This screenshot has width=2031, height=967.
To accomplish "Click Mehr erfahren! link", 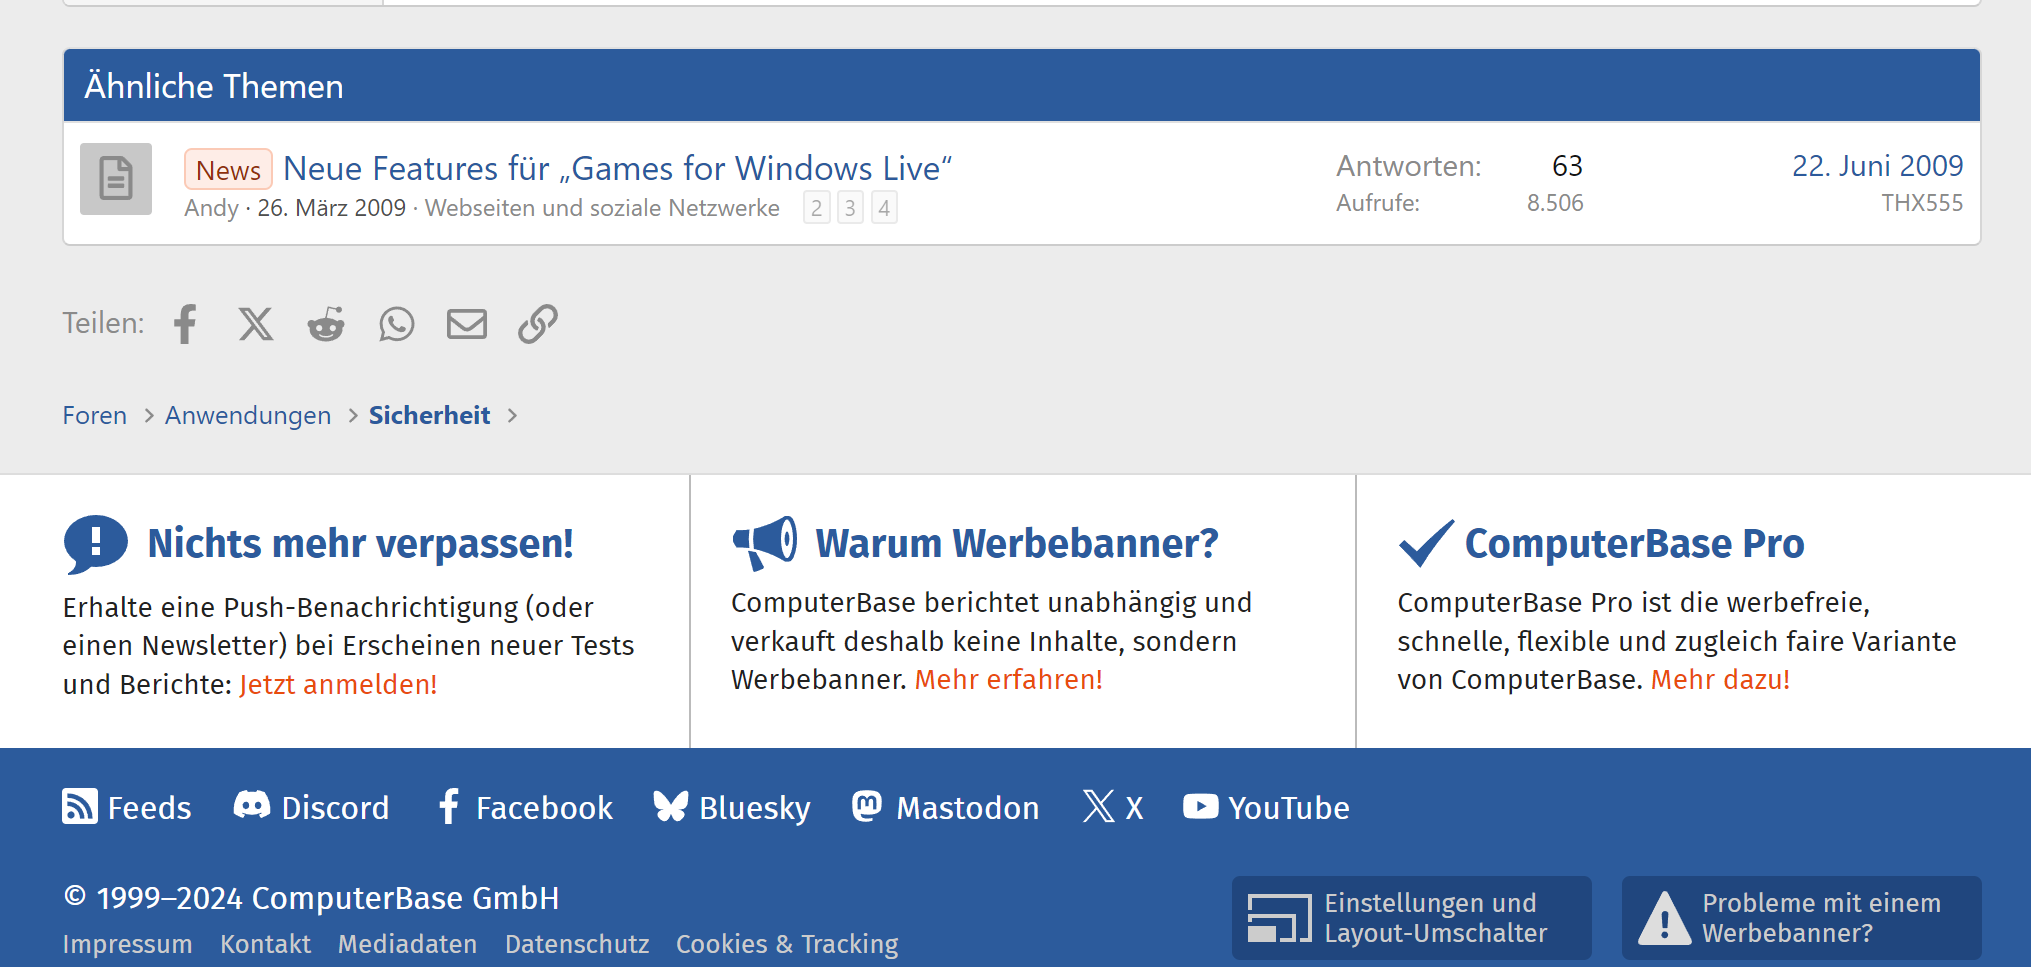I will coord(1008,679).
